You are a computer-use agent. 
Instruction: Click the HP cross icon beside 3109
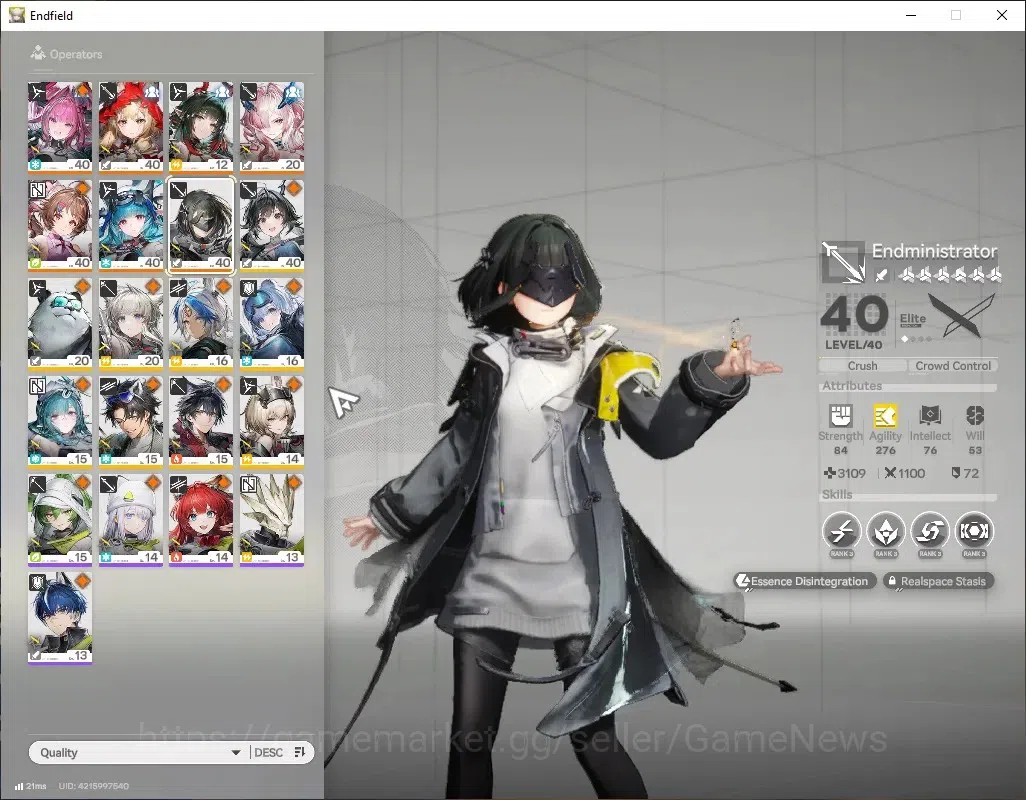(x=830, y=473)
